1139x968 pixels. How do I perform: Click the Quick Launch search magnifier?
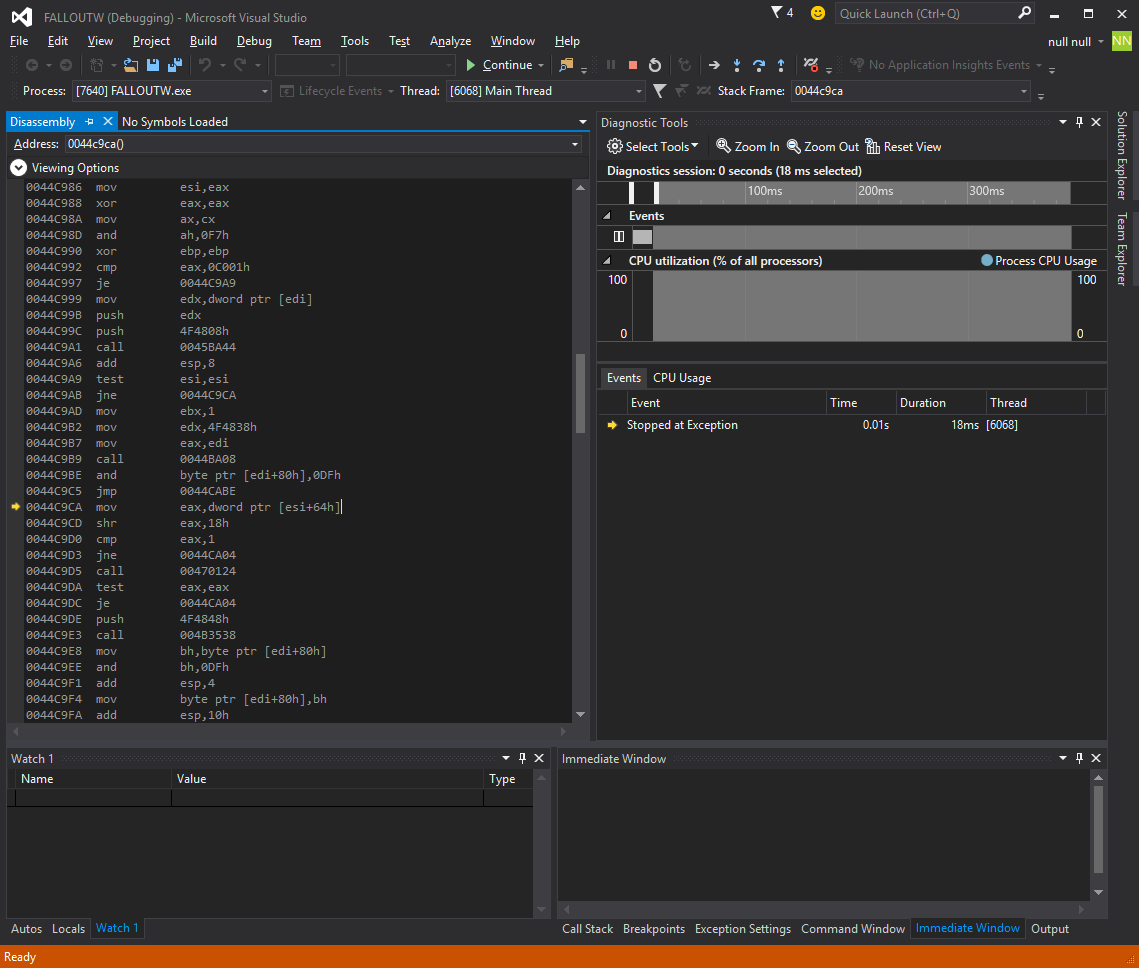click(1024, 13)
